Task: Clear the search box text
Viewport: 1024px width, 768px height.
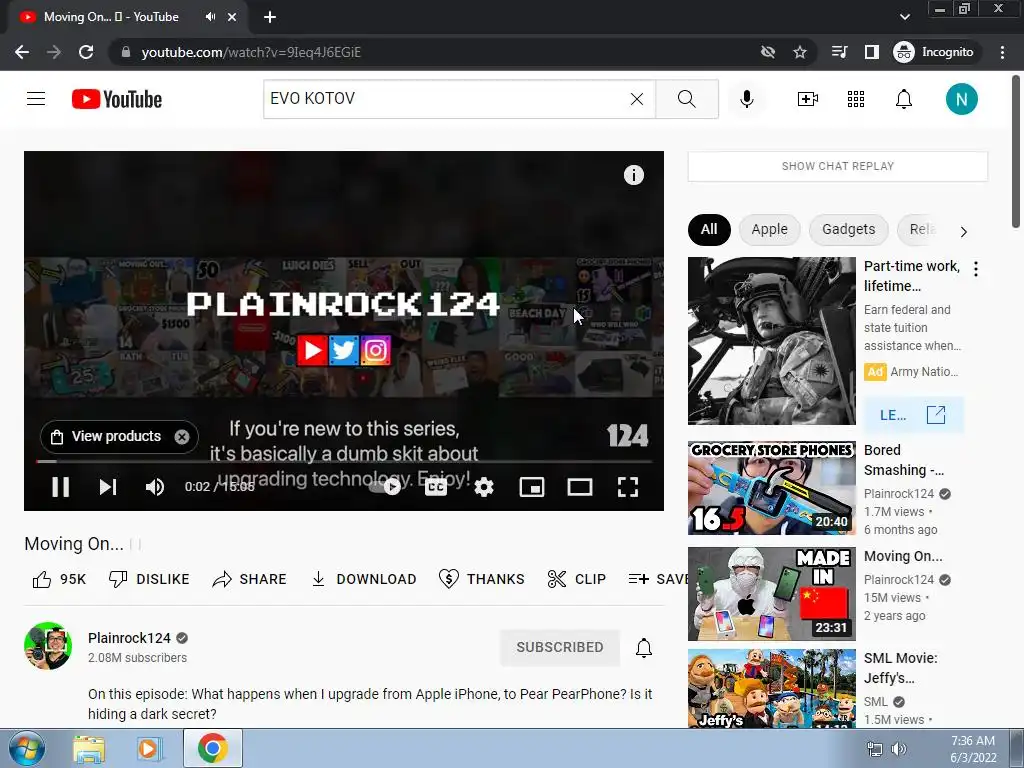Action: [x=637, y=99]
